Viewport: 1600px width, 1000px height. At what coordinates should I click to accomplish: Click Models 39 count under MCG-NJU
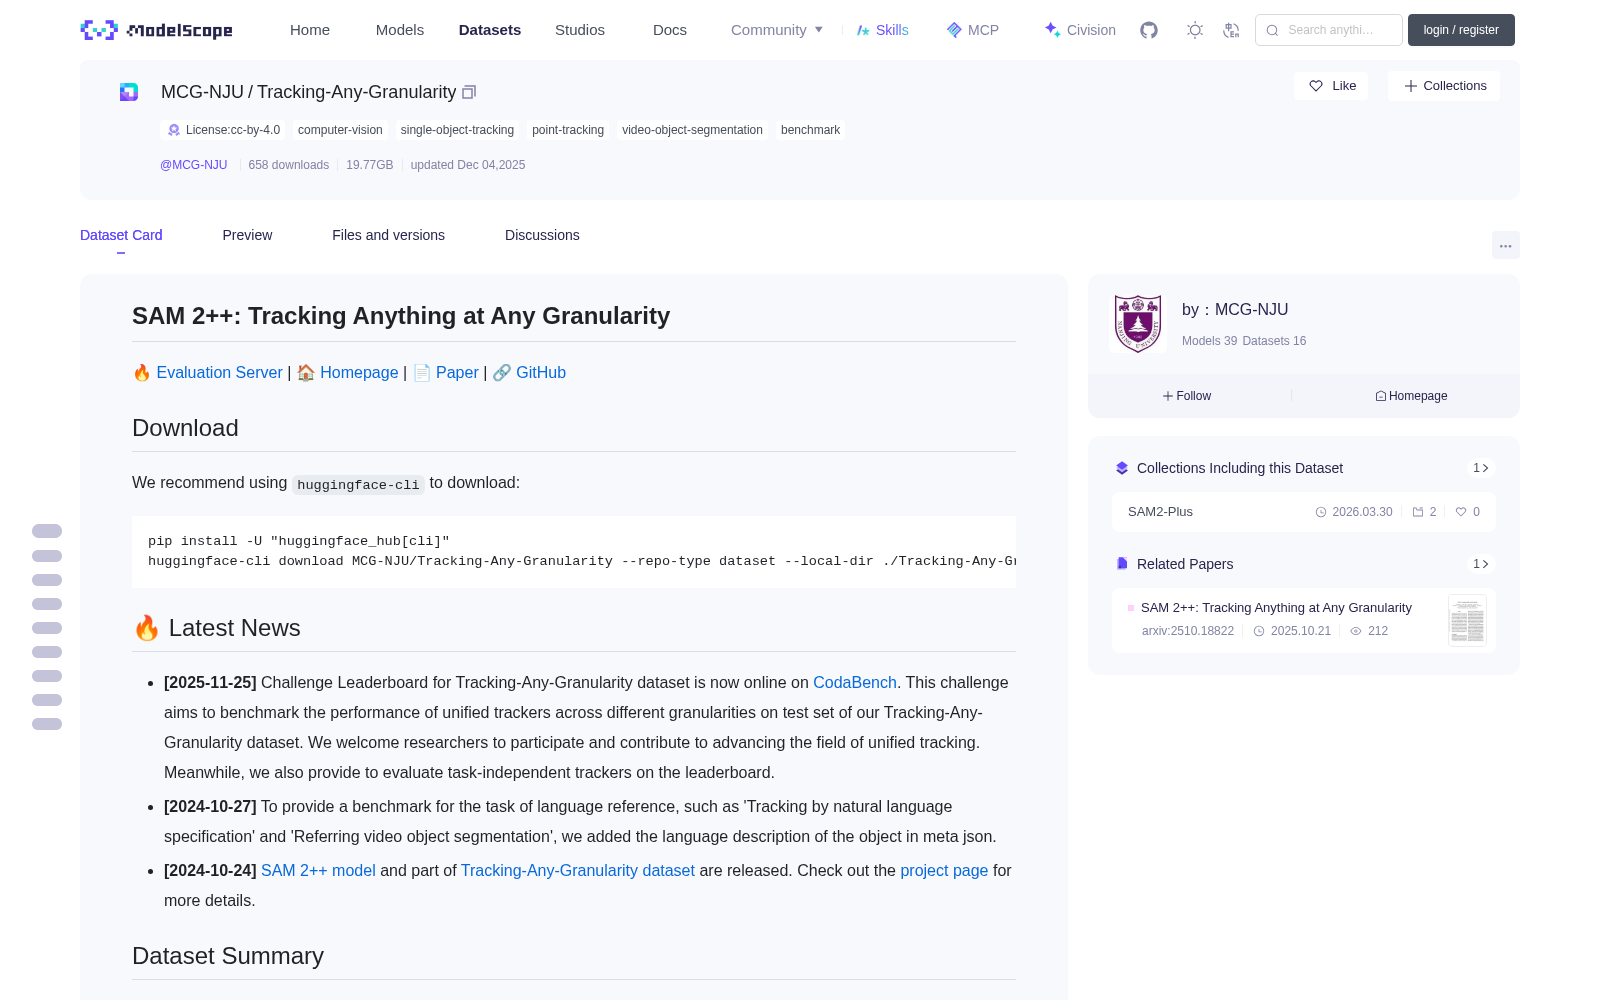pos(1209,341)
